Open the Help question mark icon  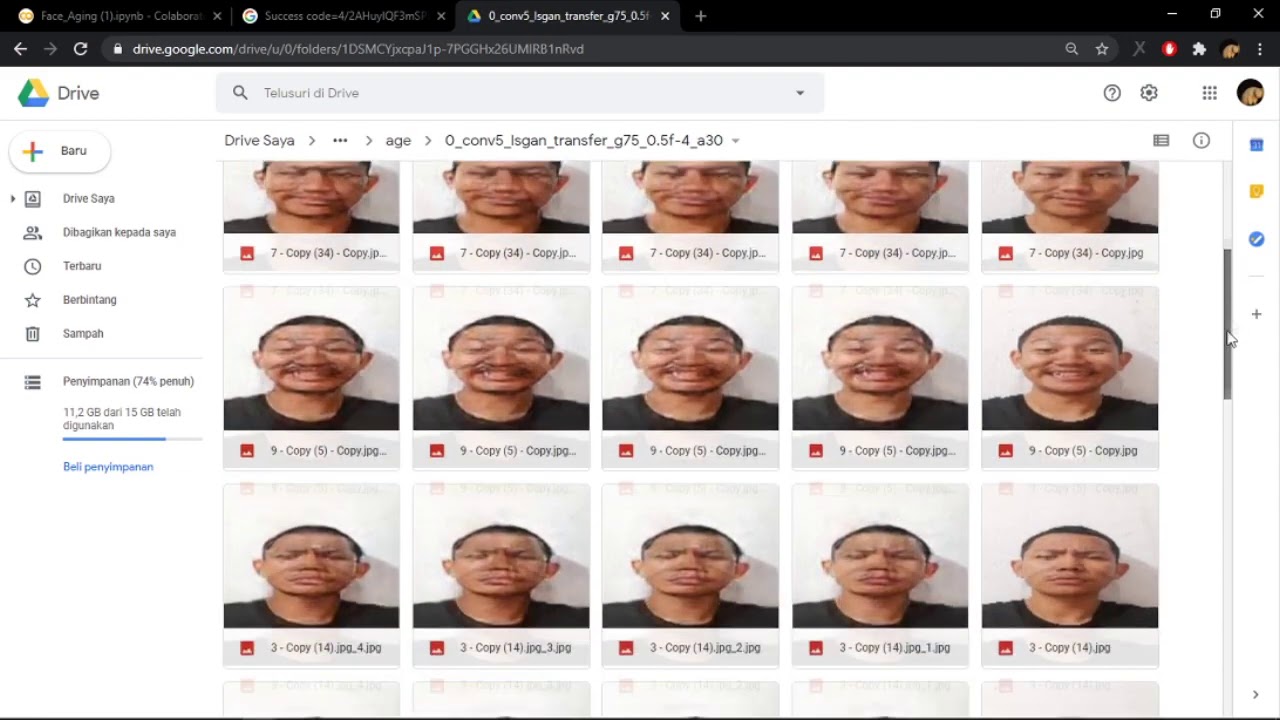(x=1112, y=93)
